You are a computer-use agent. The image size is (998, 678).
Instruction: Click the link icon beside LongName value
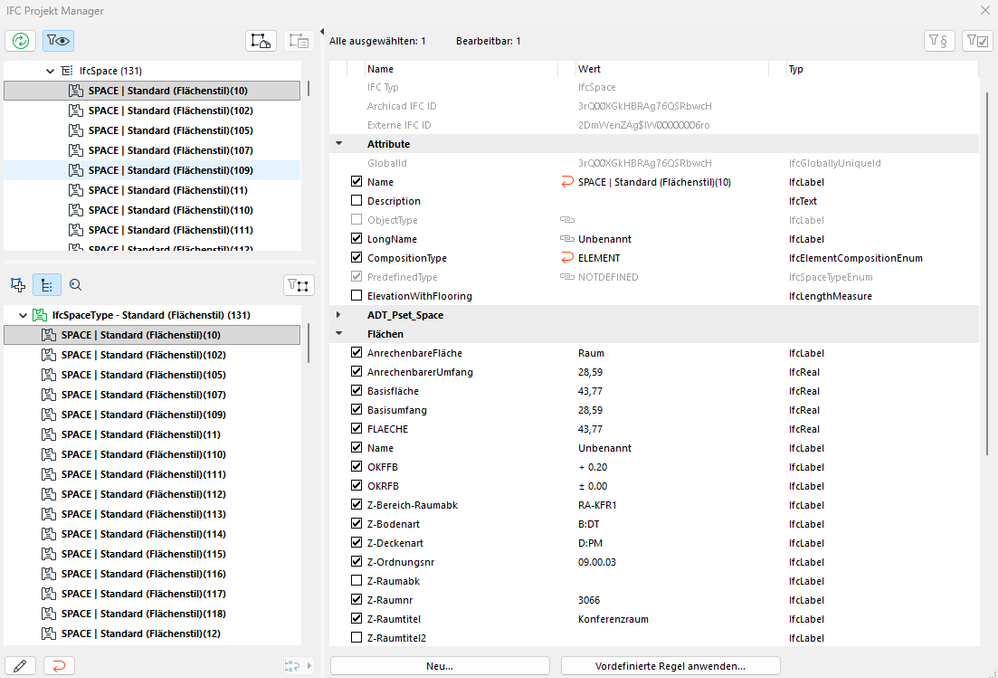pyautogui.click(x=567, y=239)
